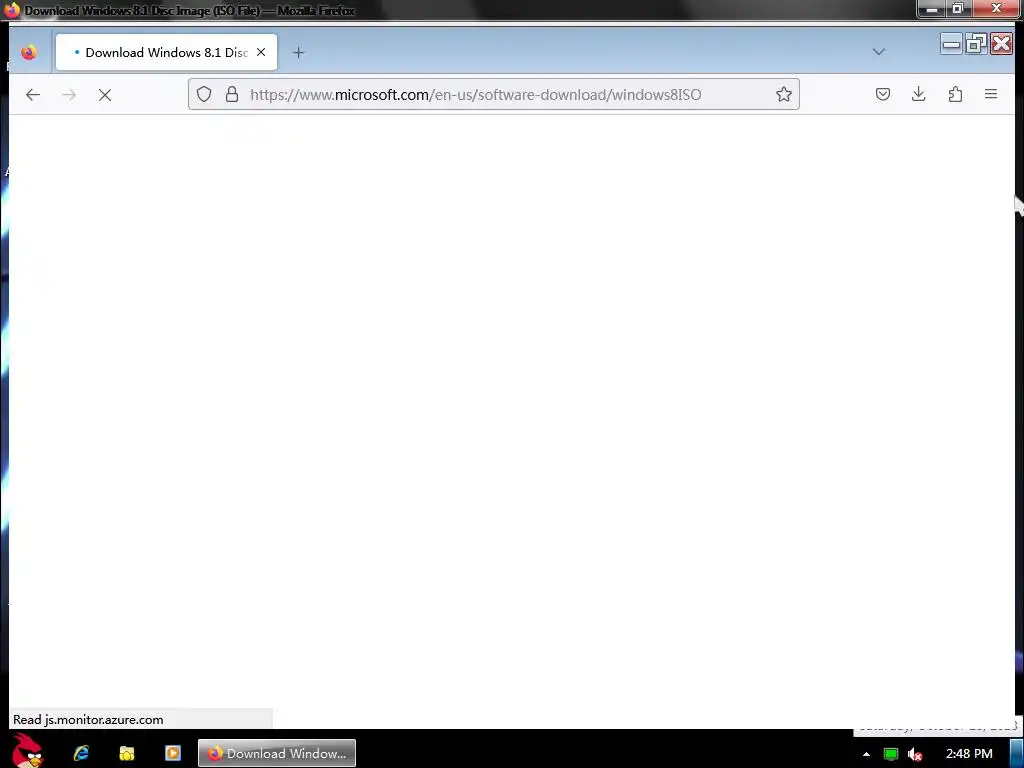Open the Extensions menu
1024x768 pixels.
tap(955, 94)
